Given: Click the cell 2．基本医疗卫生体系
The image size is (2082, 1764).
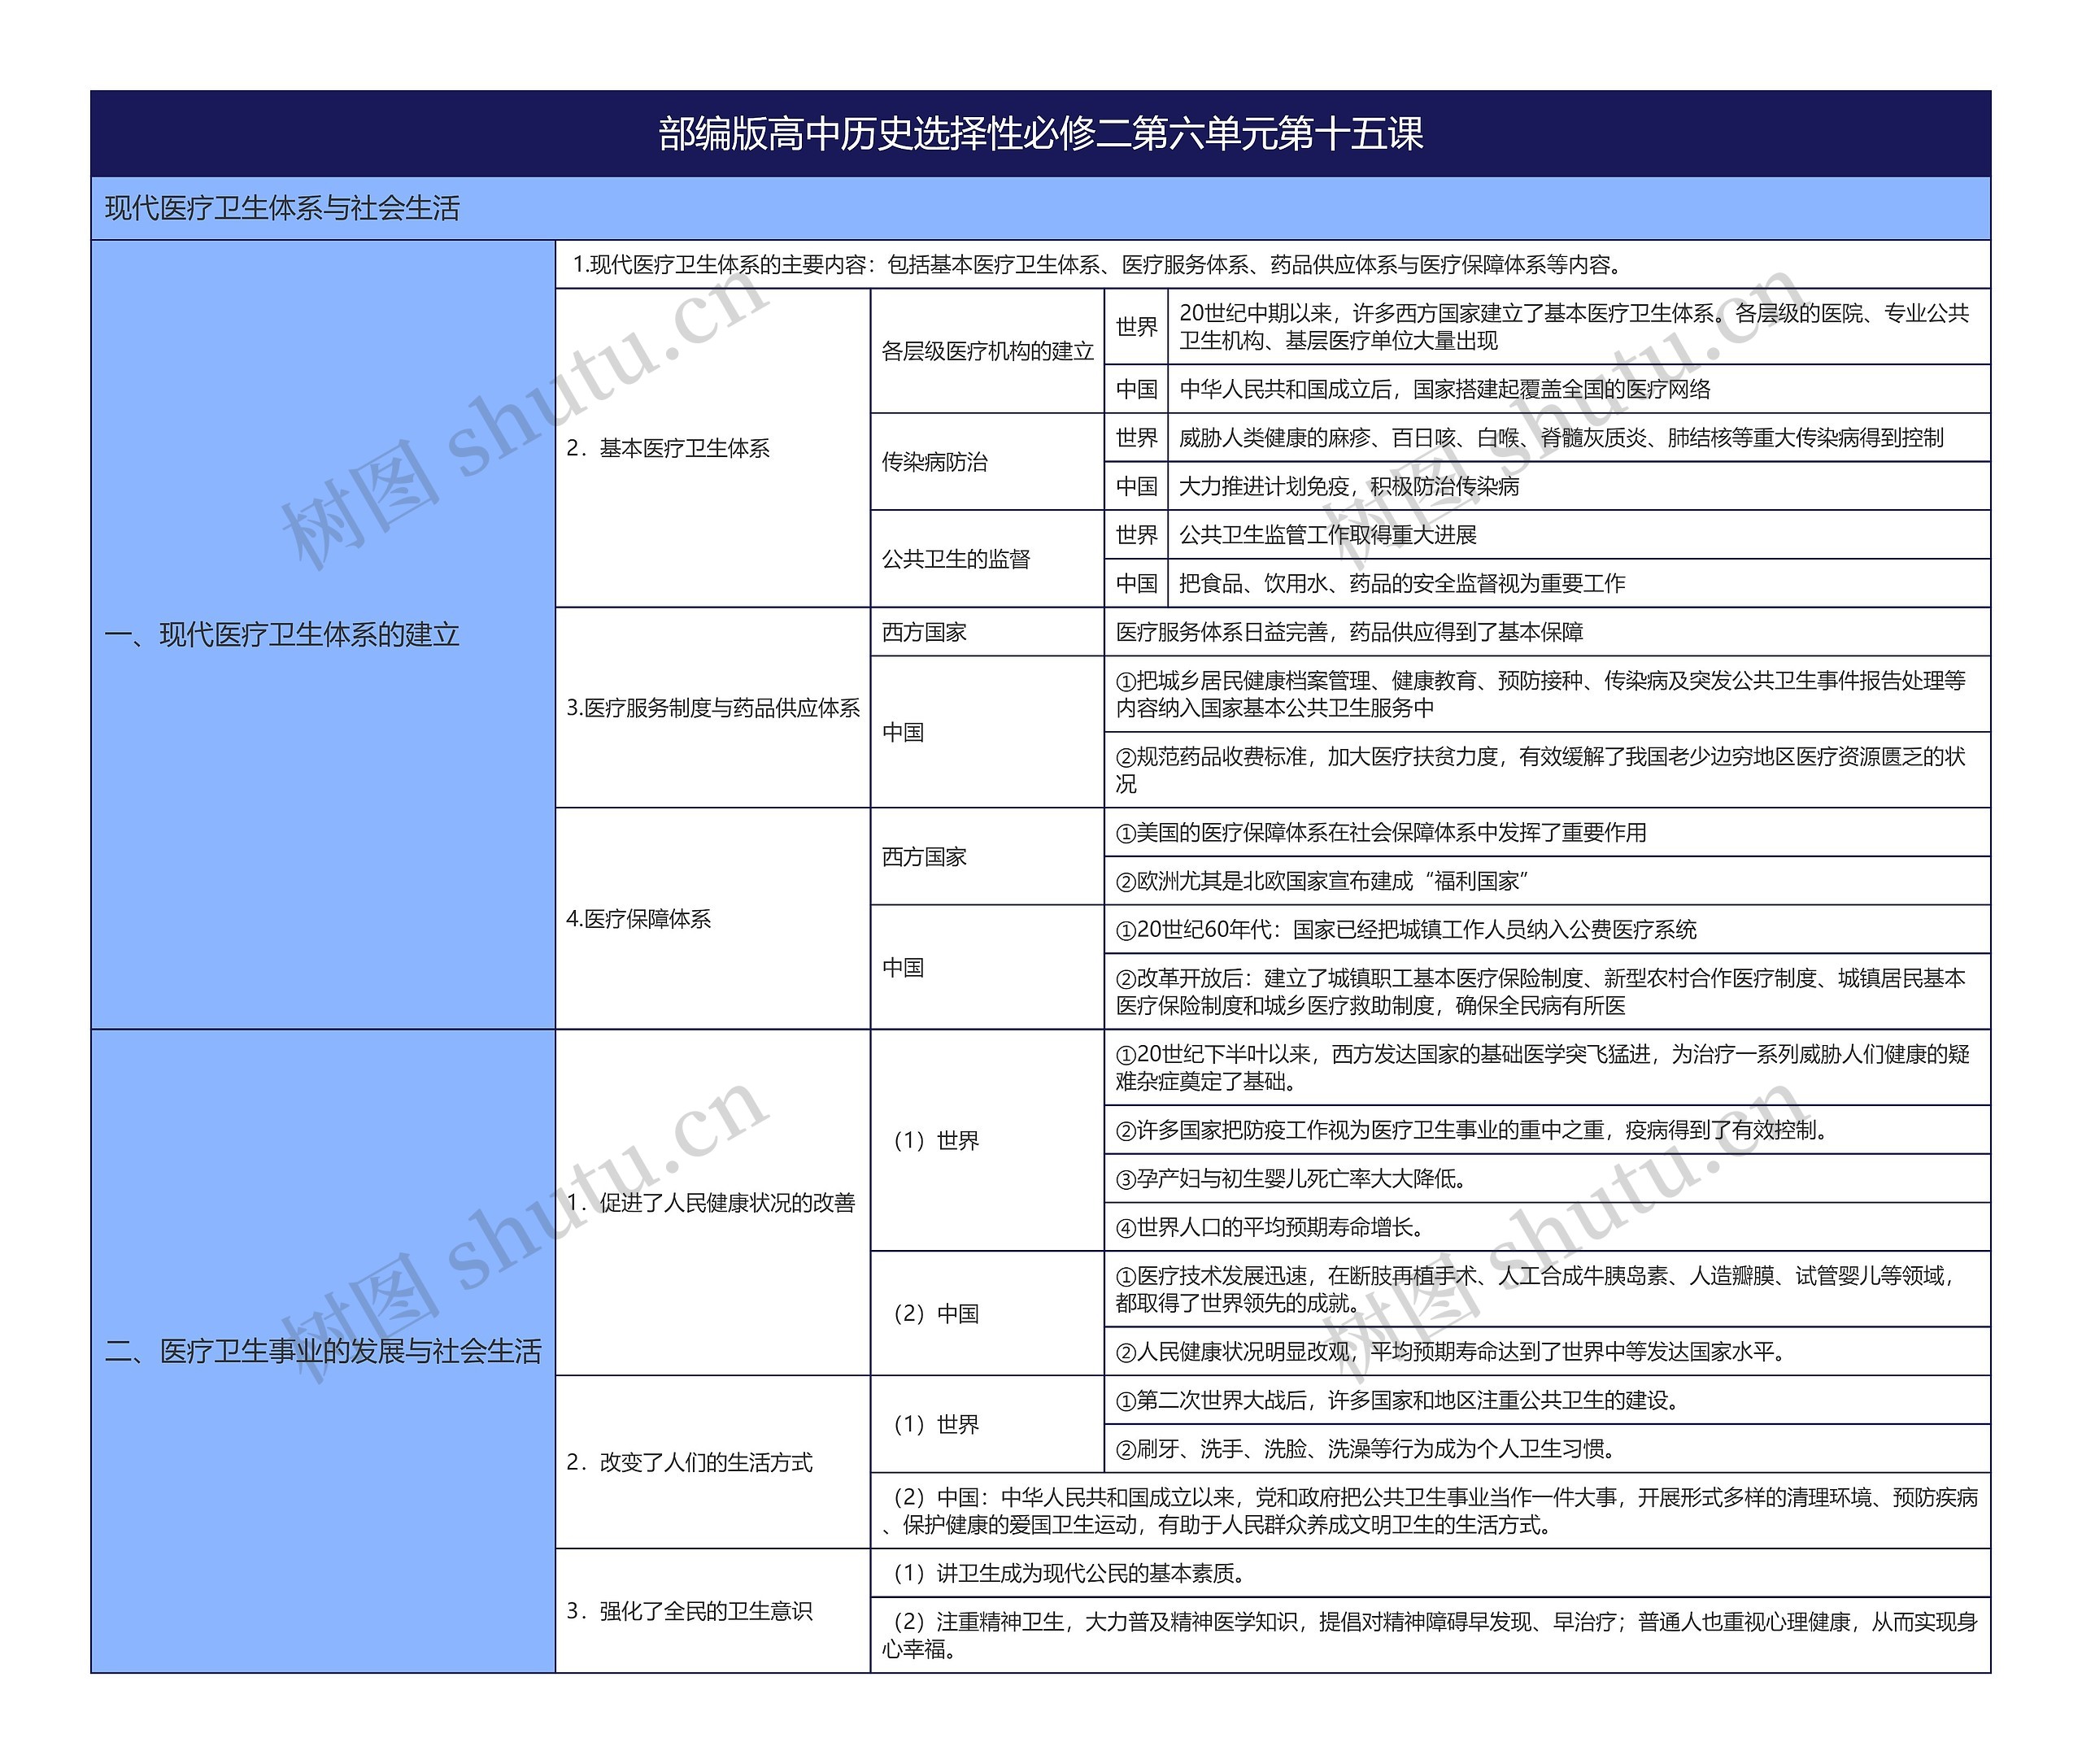Looking at the screenshot, I should [713, 448].
